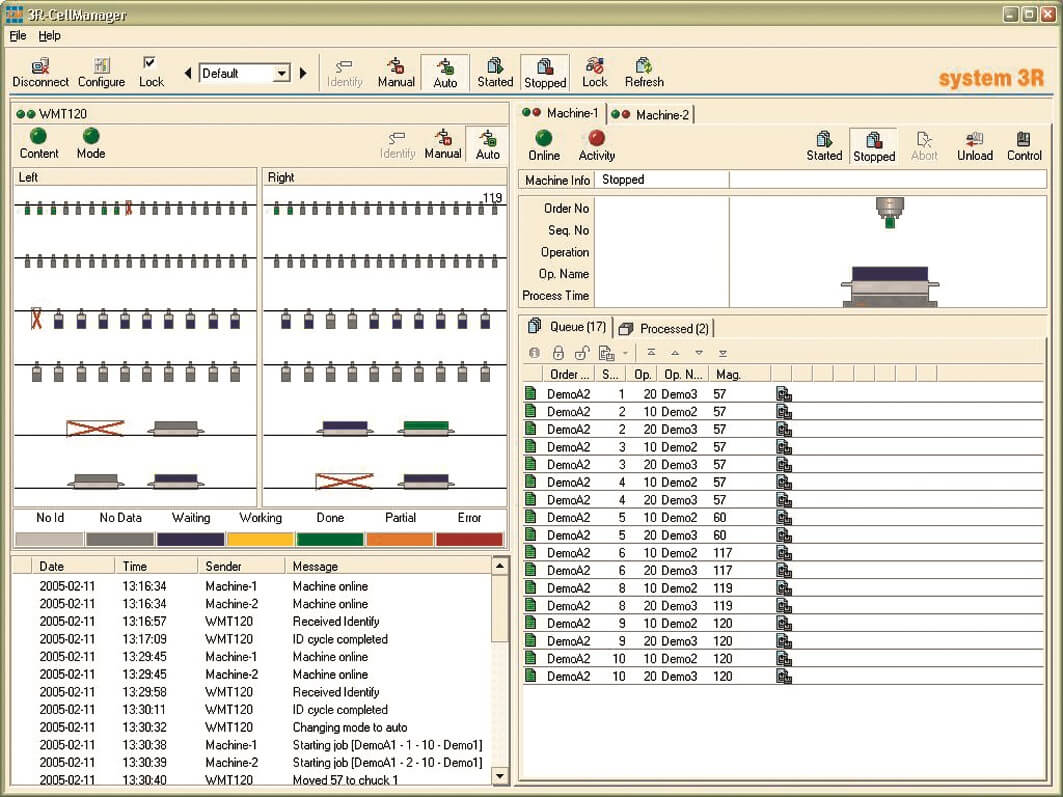1063x797 pixels.
Task: Click the main toolbar Manual mode icon
Action: coord(396,73)
